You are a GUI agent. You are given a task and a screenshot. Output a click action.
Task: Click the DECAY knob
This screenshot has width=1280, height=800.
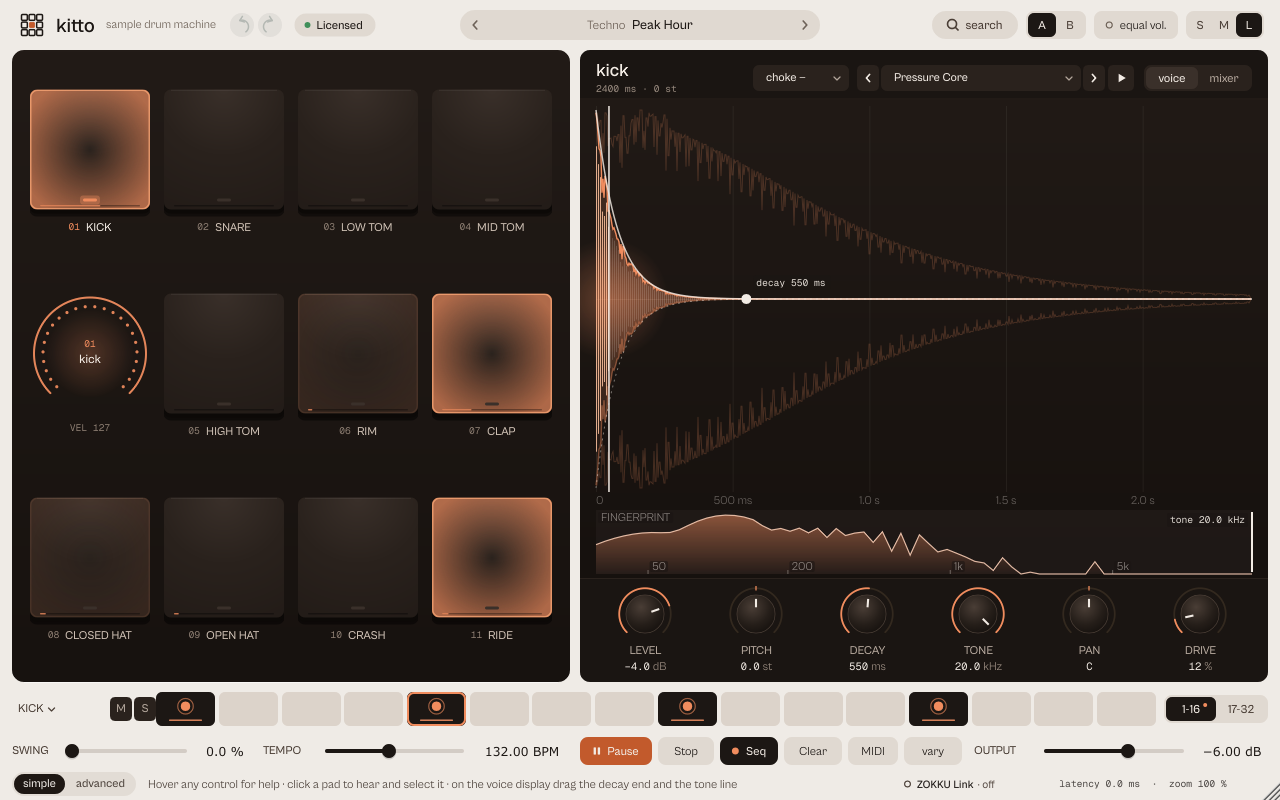[x=867, y=613]
